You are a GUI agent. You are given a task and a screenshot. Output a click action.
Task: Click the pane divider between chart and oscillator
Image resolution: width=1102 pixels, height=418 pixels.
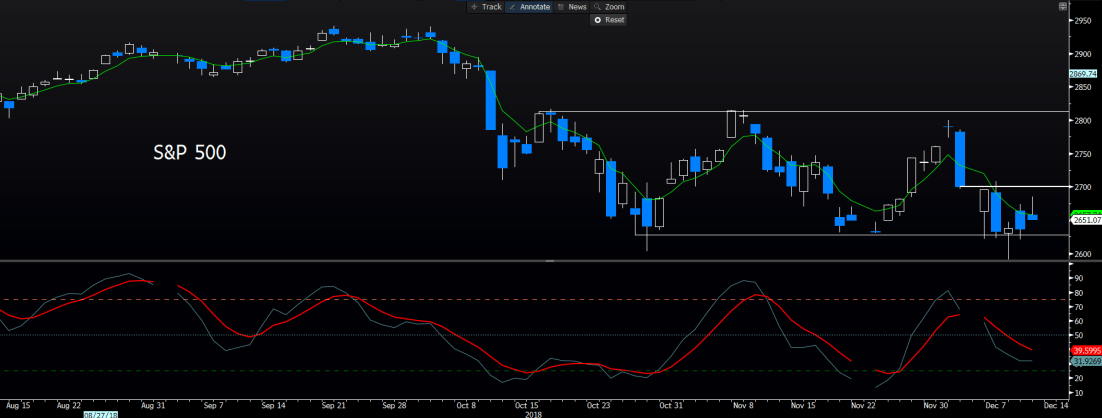(x=548, y=260)
